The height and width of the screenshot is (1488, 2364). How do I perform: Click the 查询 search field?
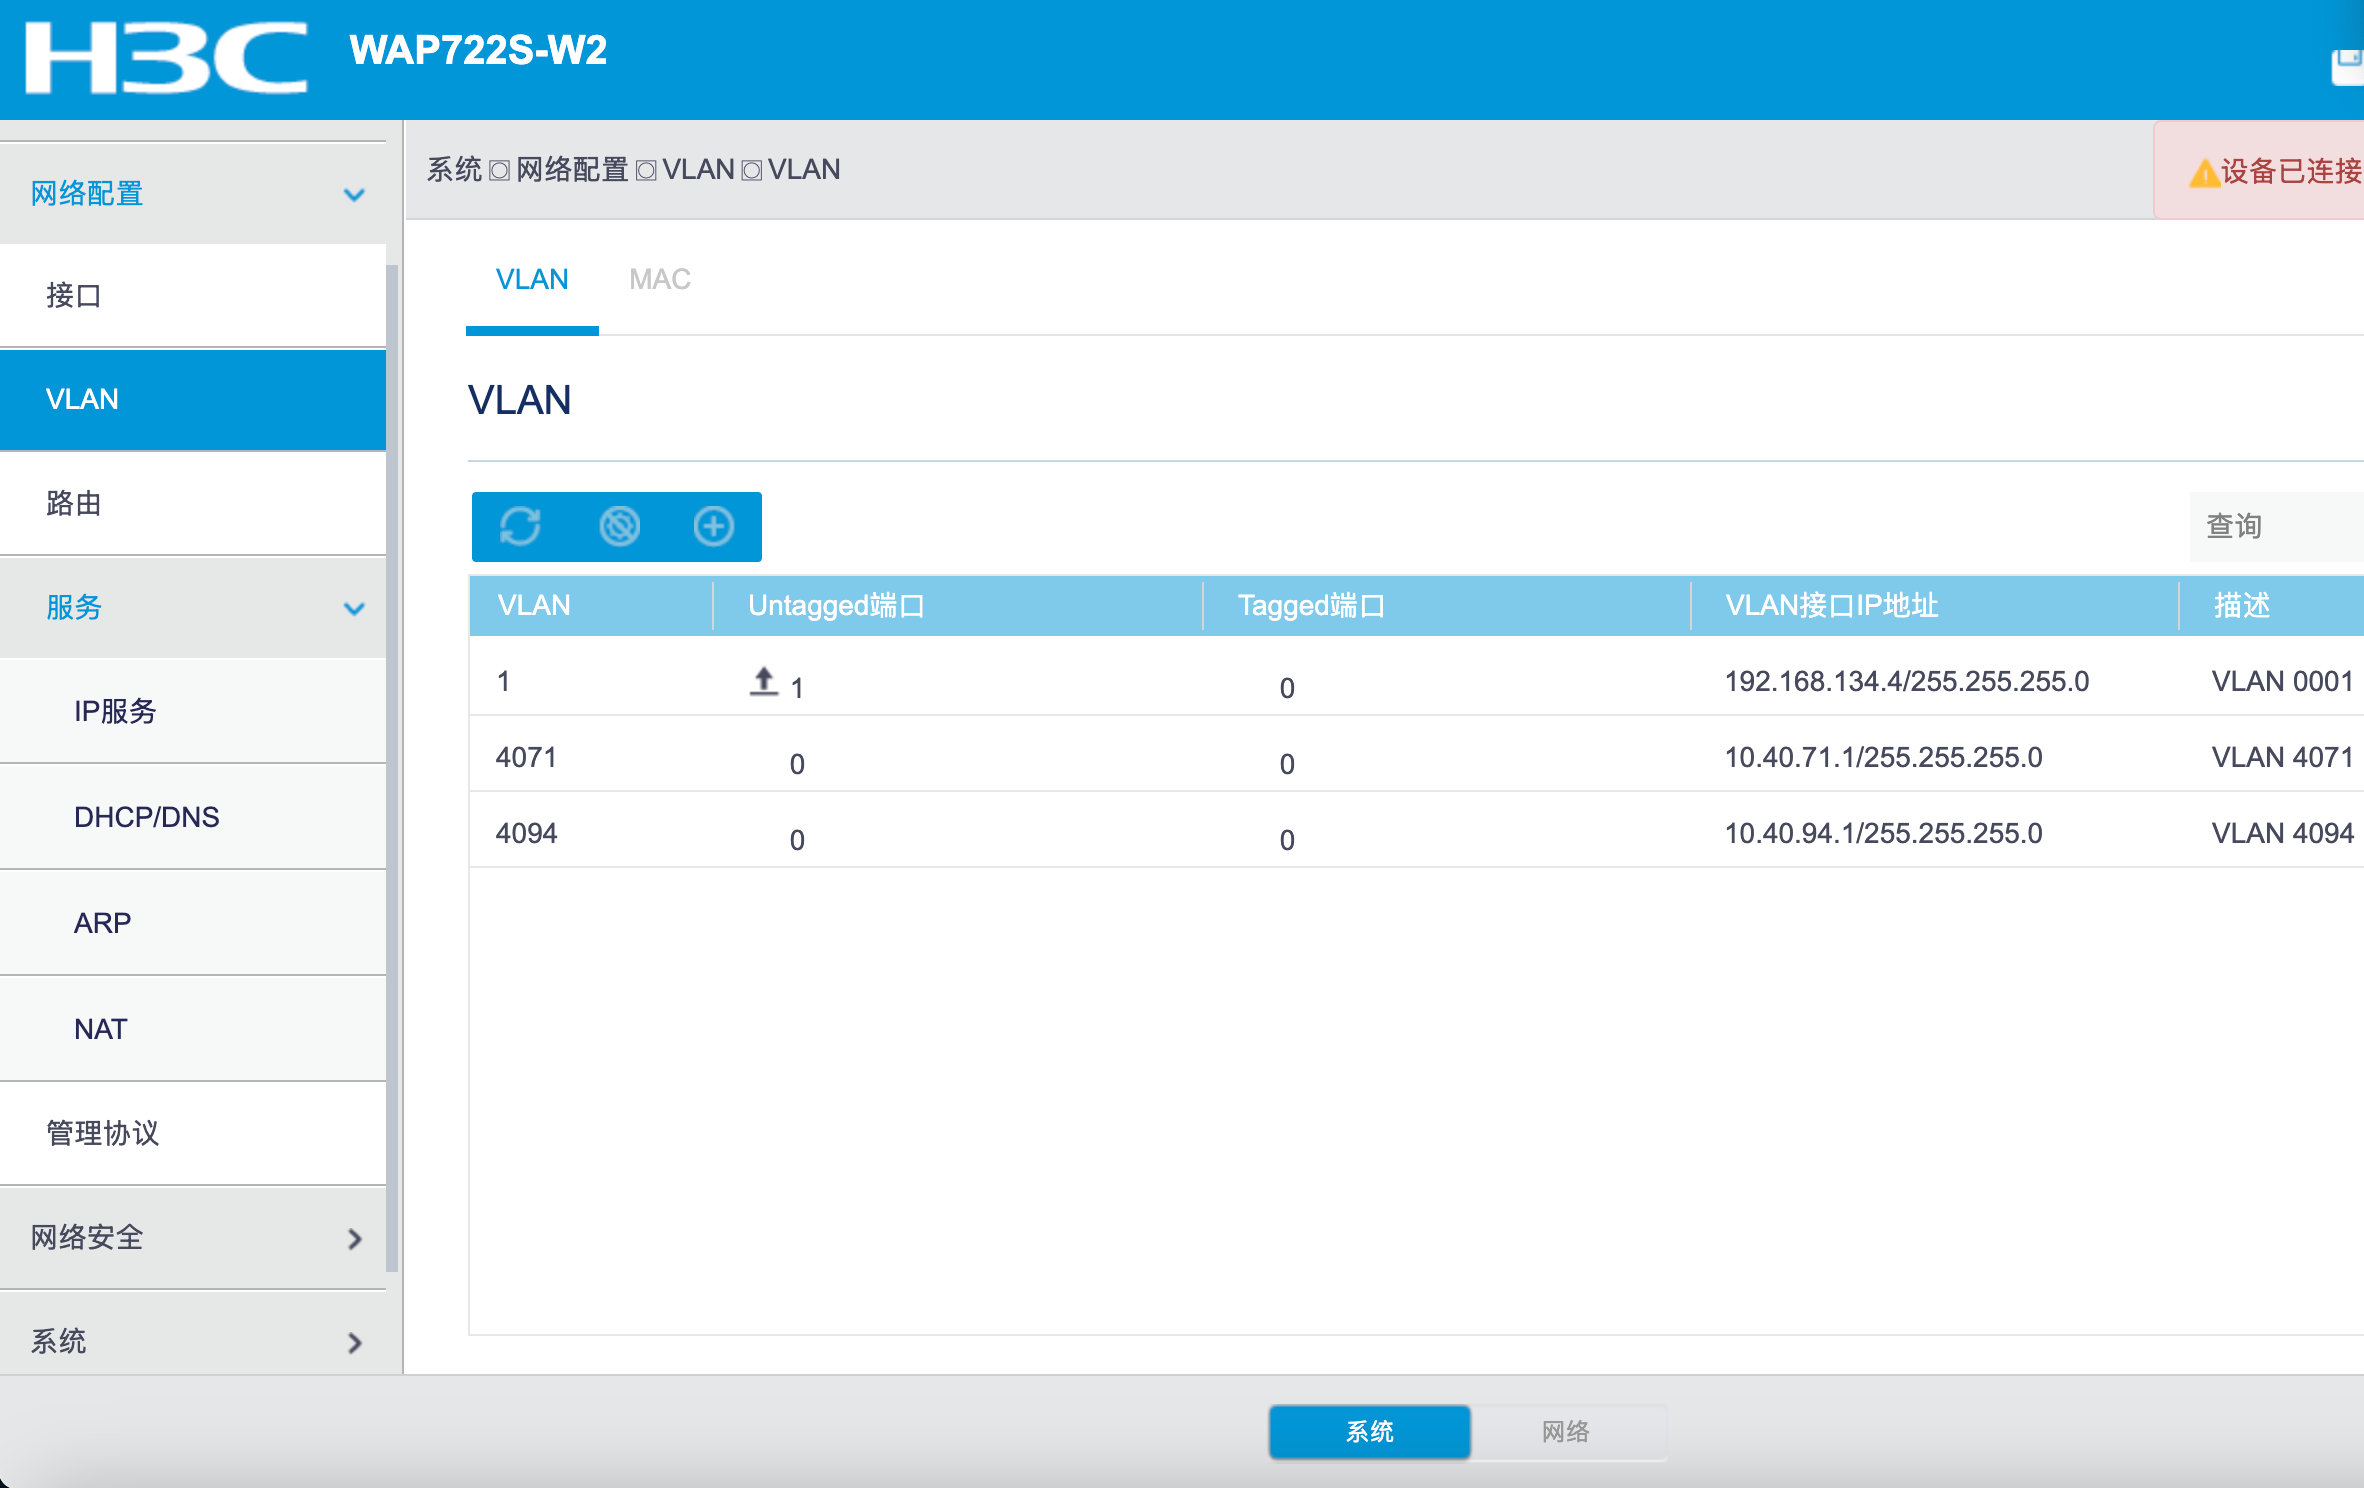(2275, 526)
